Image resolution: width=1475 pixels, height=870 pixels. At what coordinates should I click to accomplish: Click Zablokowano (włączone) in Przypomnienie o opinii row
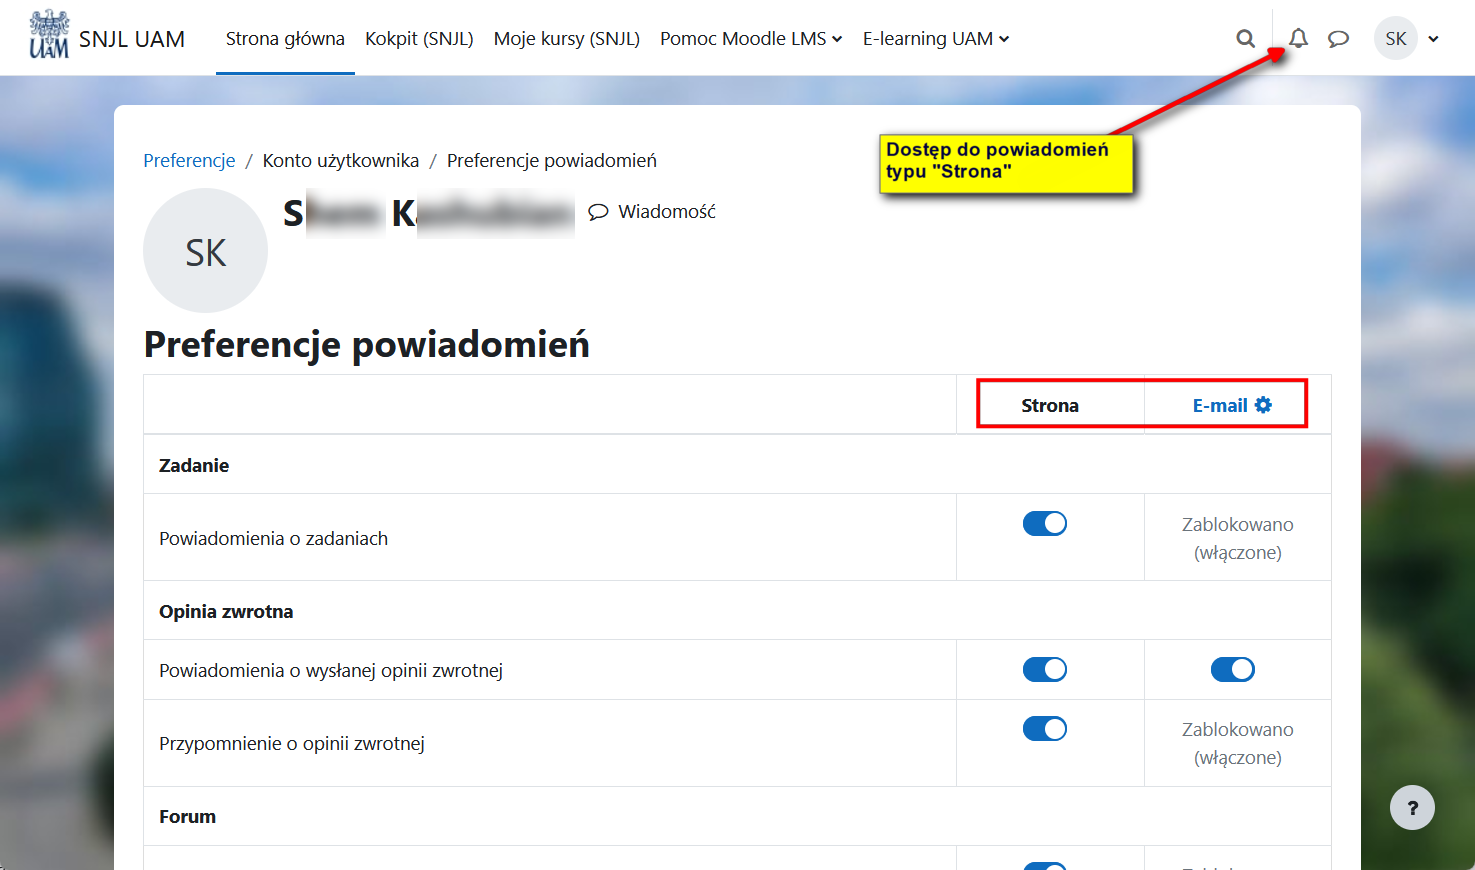click(1238, 743)
